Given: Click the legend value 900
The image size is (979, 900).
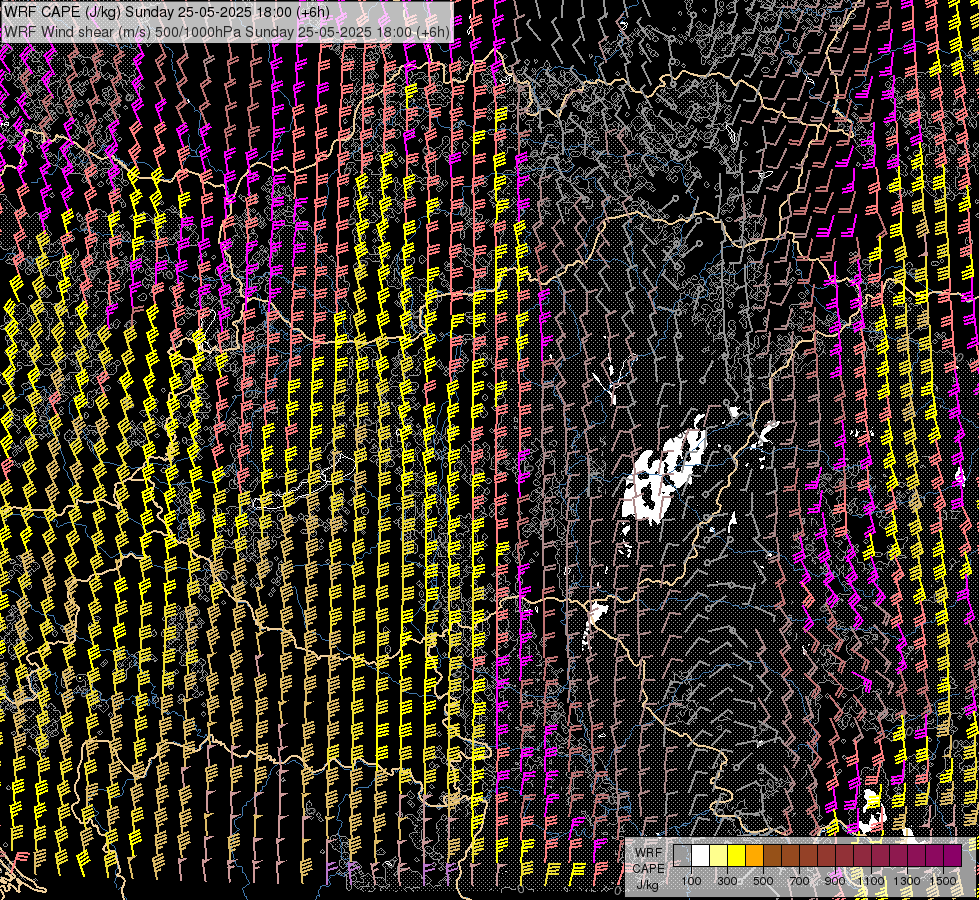Looking at the screenshot, I should pyautogui.click(x=835, y=881).
